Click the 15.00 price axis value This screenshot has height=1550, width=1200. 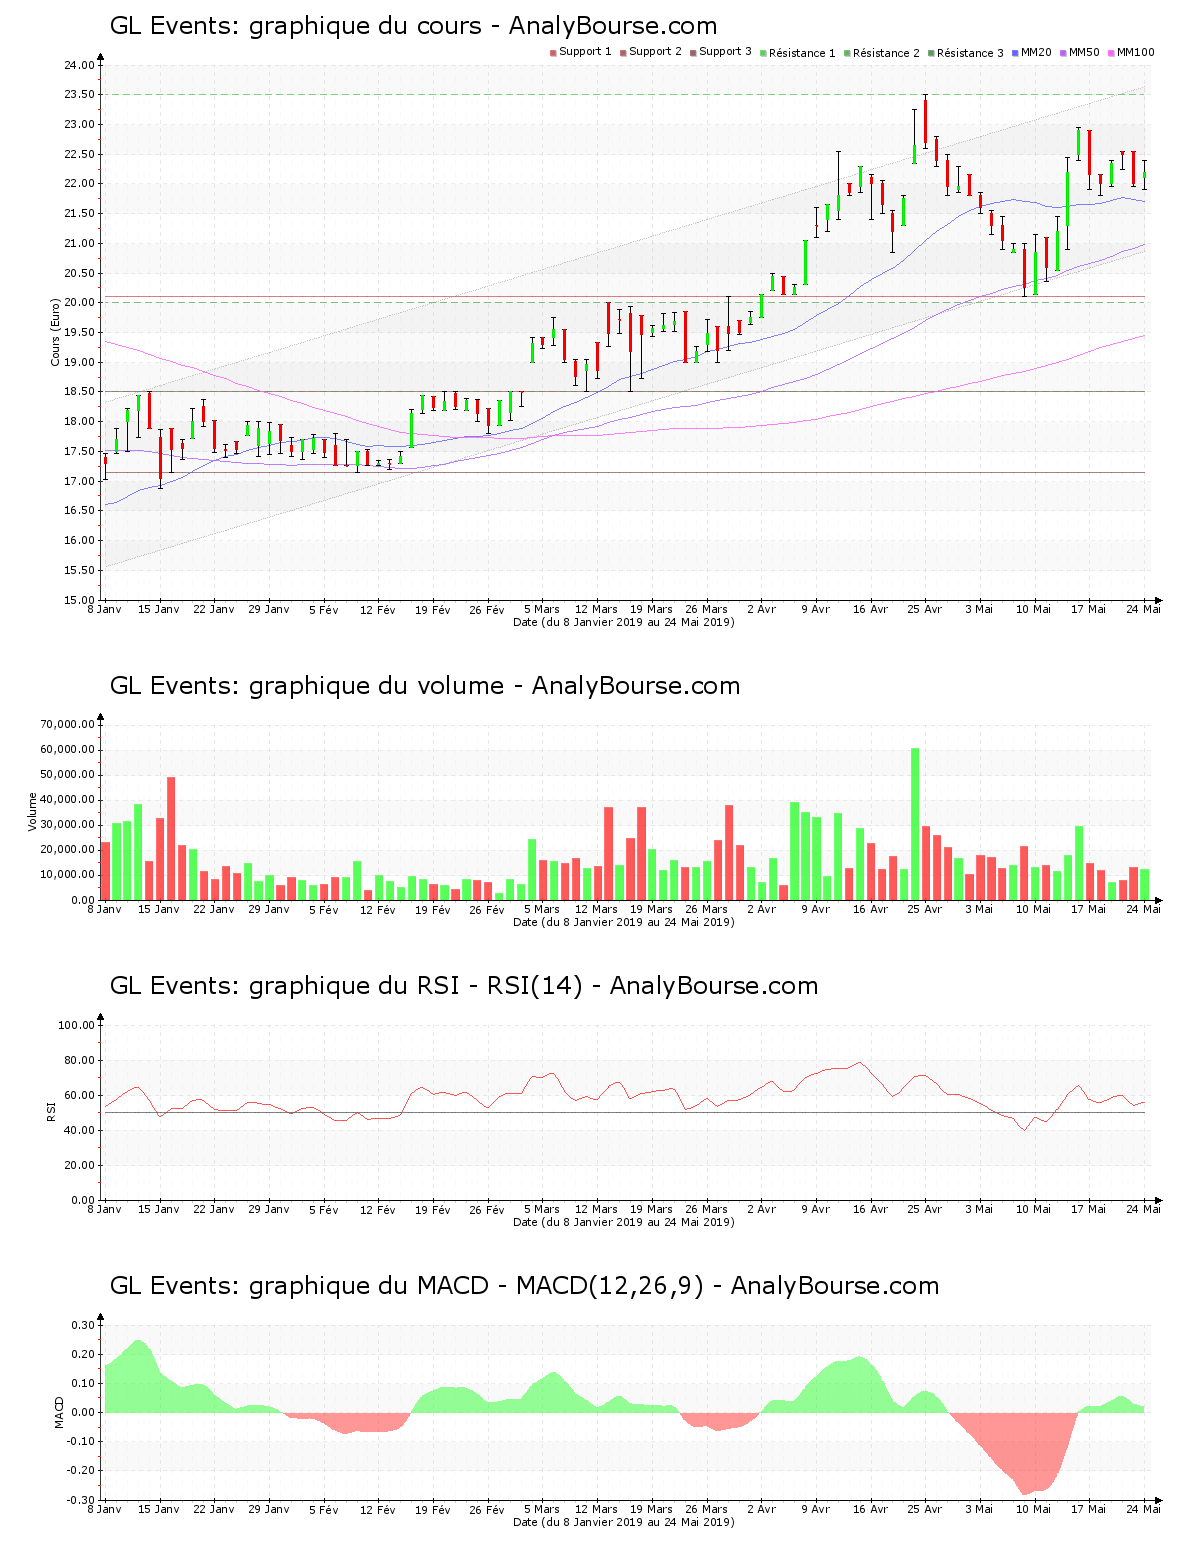79,600
